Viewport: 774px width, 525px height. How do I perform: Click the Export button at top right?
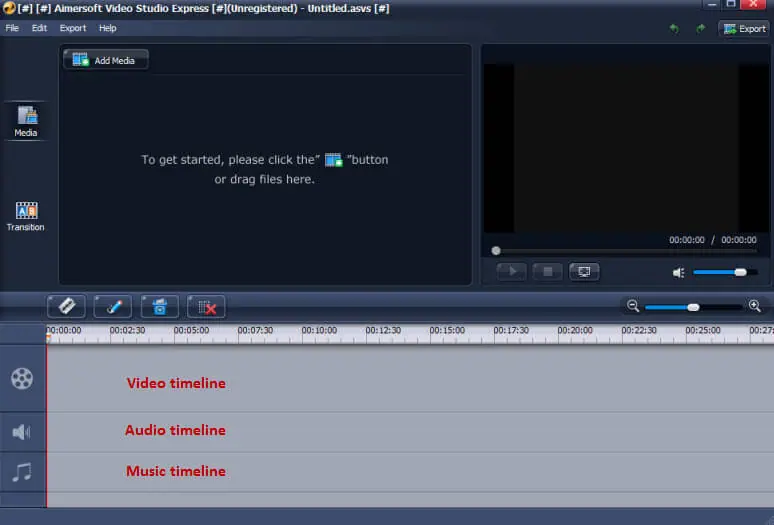coord(744,29)
